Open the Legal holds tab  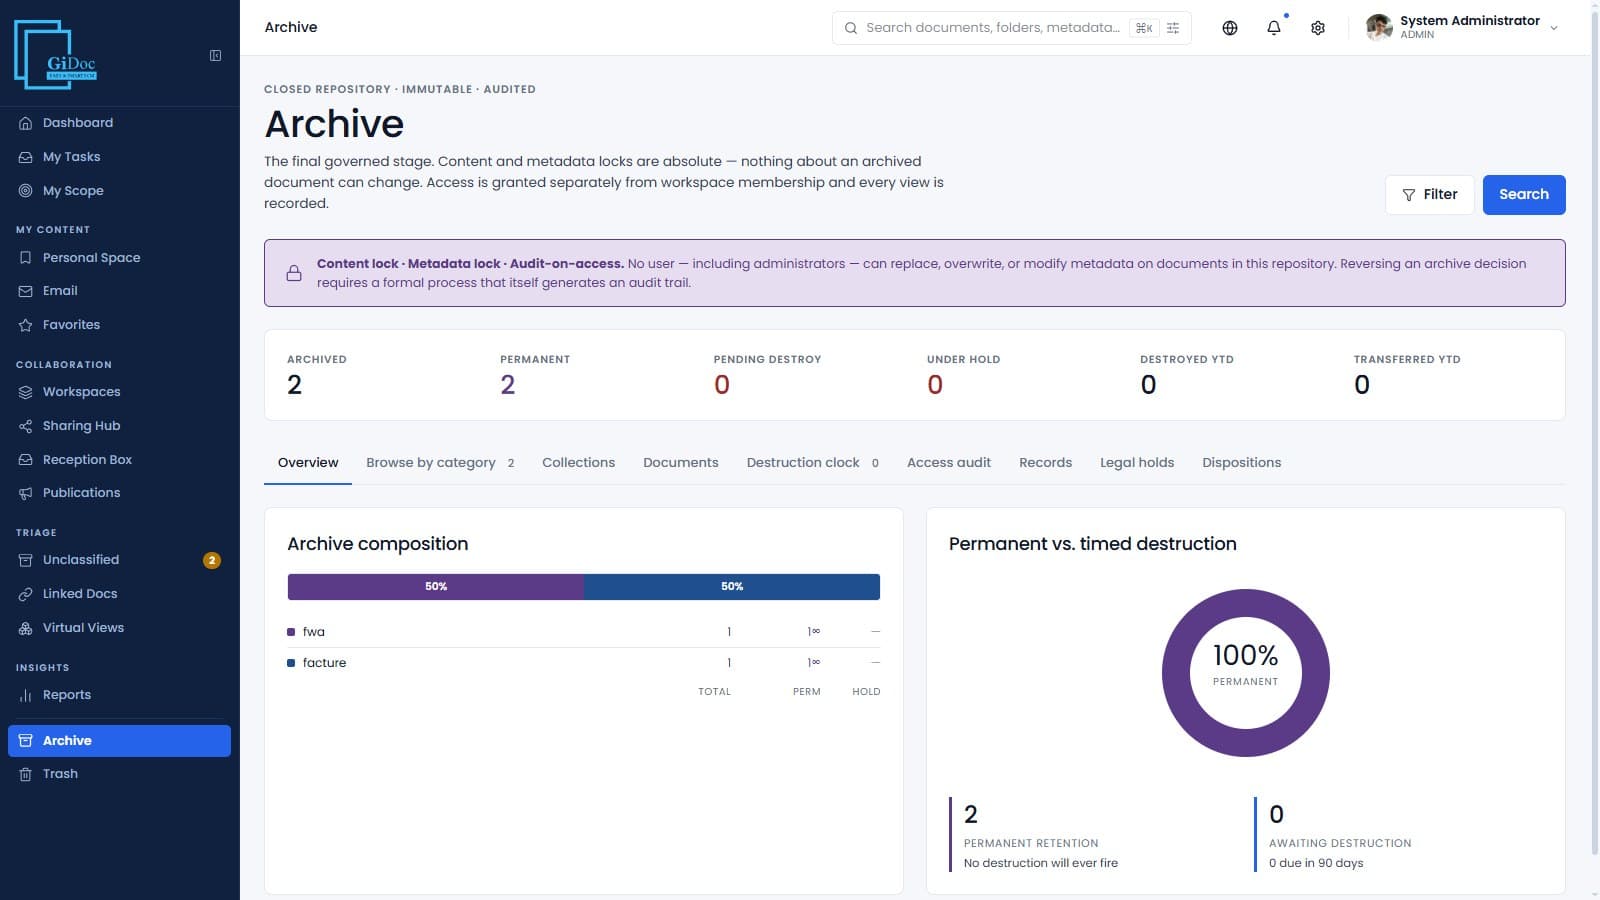pyautogui.click(x=1137, y=463)
